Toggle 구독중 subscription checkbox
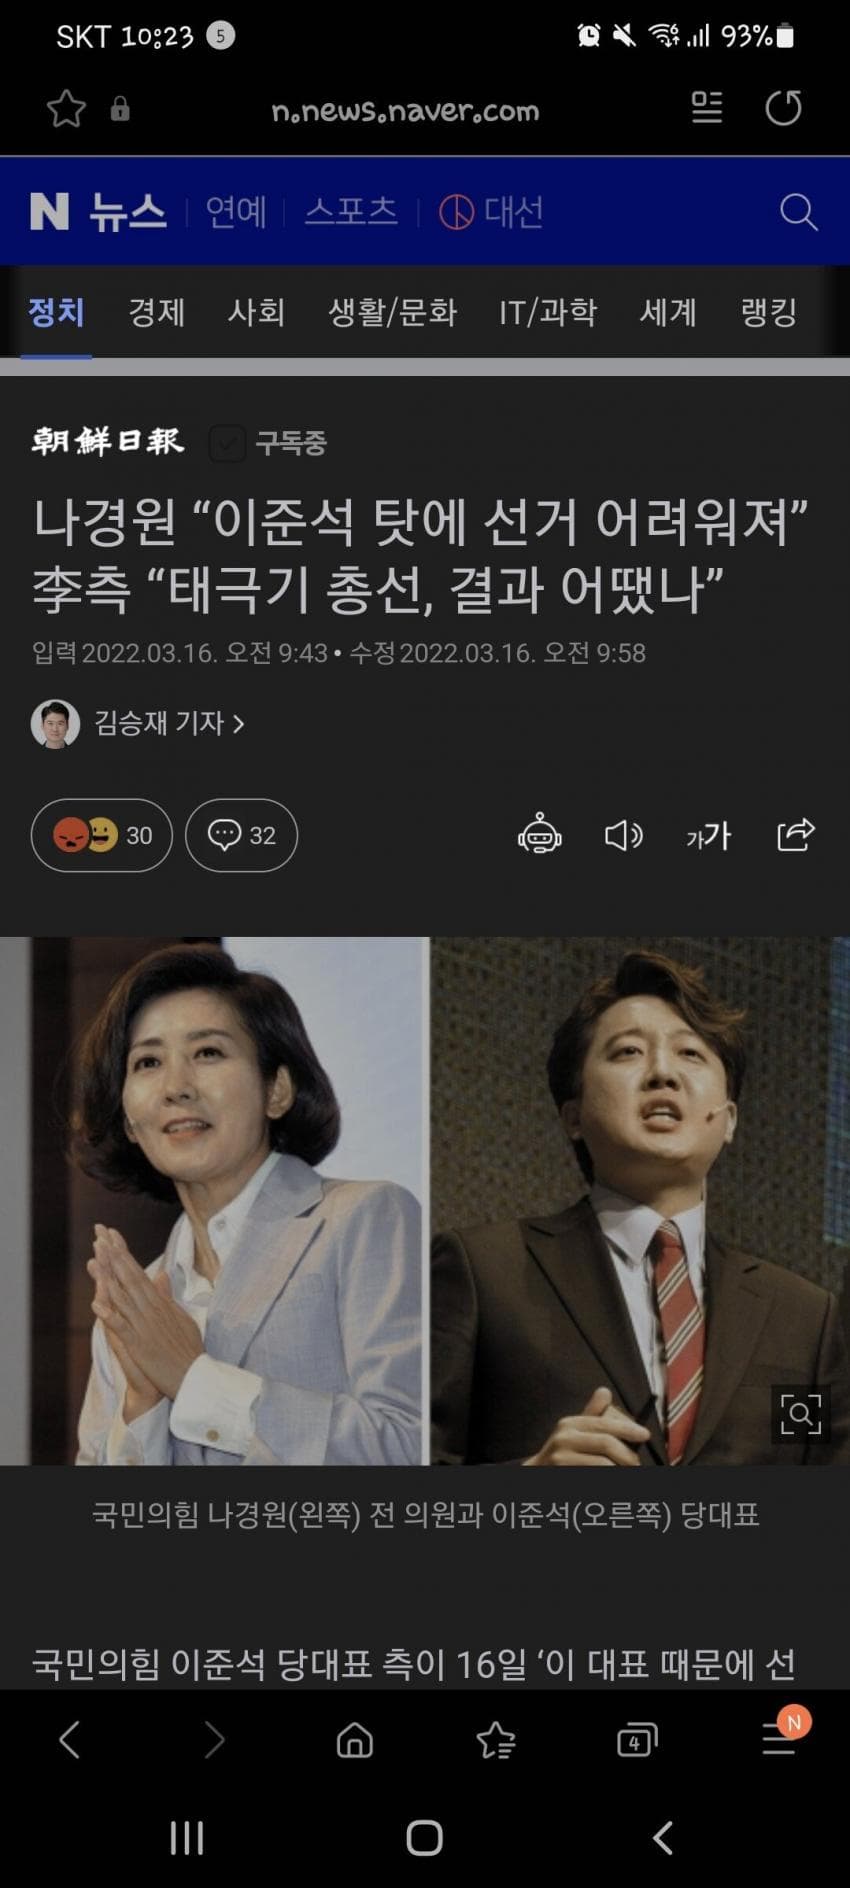Viewport: 850px width, 1888px height. point(227,443)
